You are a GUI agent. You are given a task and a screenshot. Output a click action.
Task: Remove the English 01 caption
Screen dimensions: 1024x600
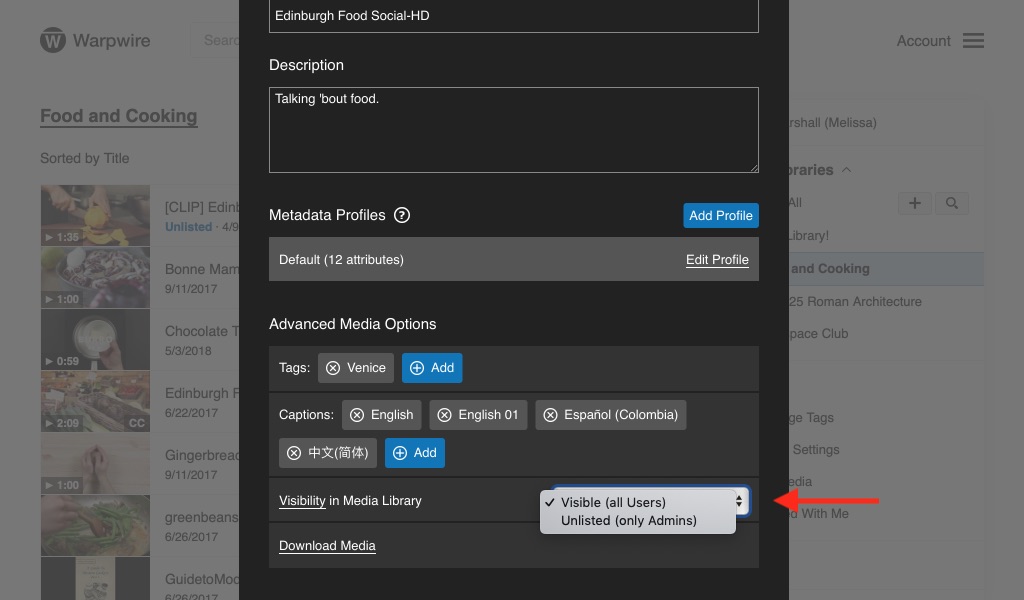point(444,415)
